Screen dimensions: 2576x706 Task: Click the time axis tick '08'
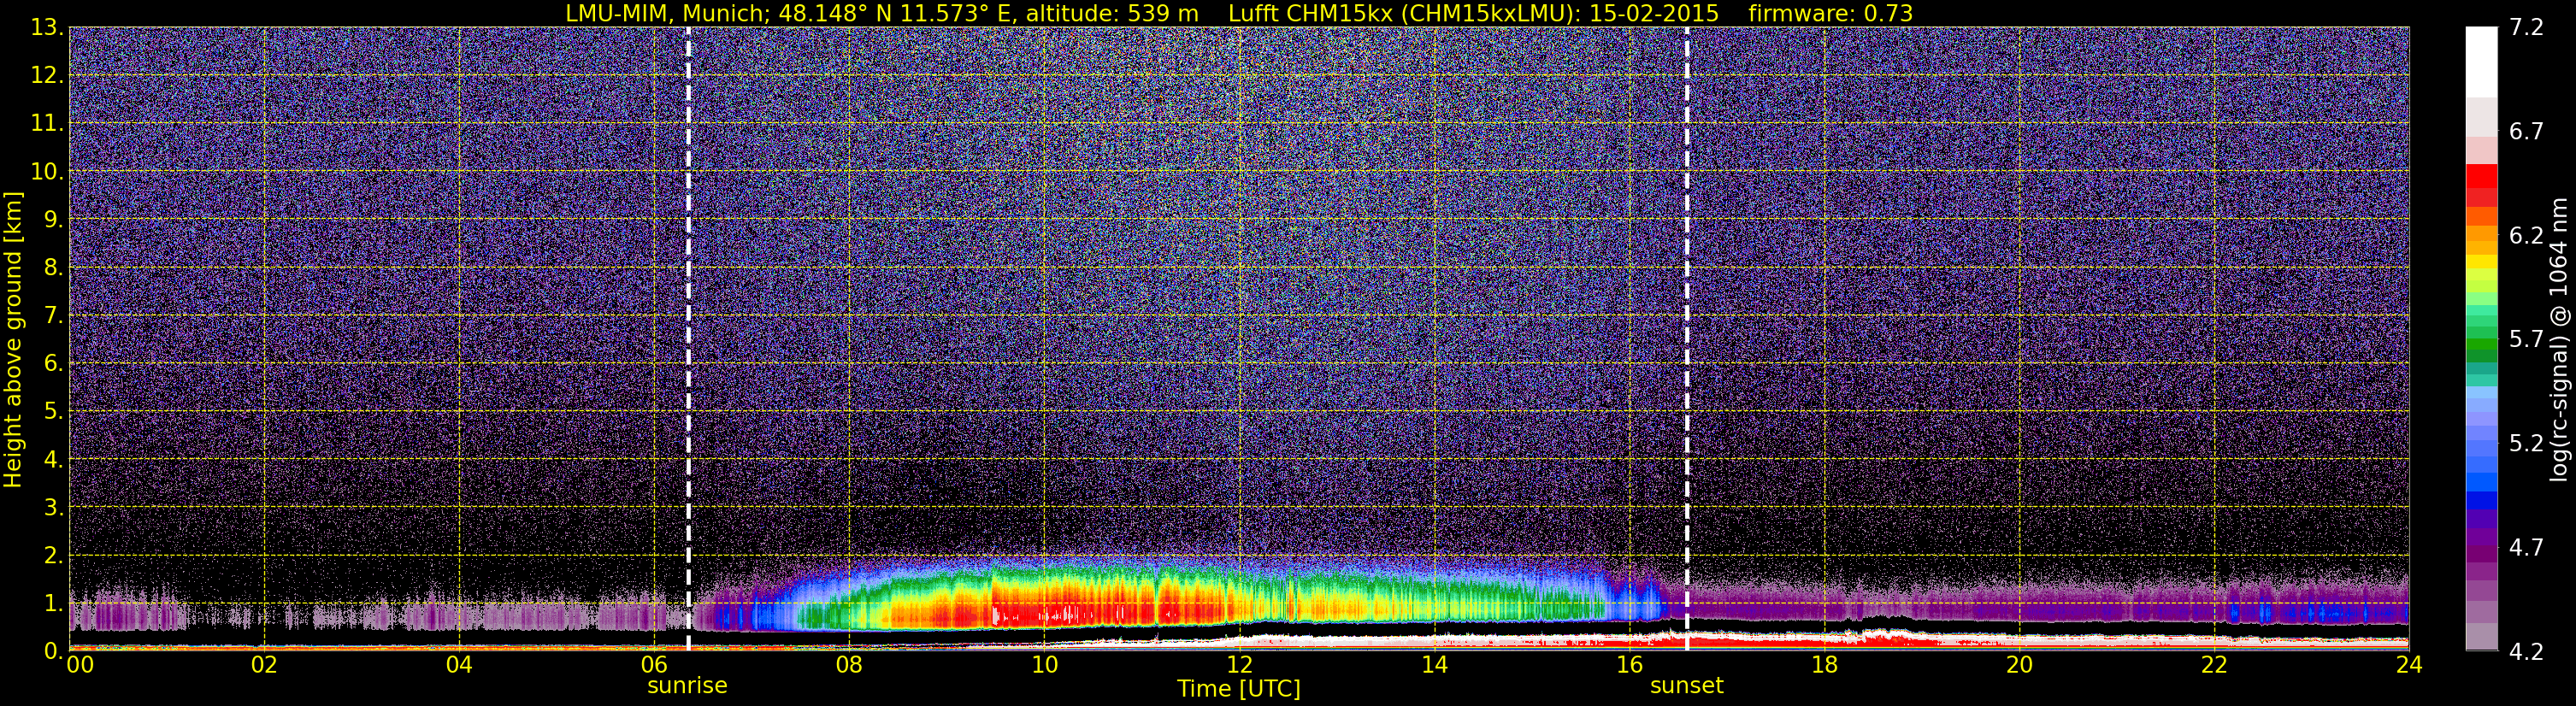[849, 665]
